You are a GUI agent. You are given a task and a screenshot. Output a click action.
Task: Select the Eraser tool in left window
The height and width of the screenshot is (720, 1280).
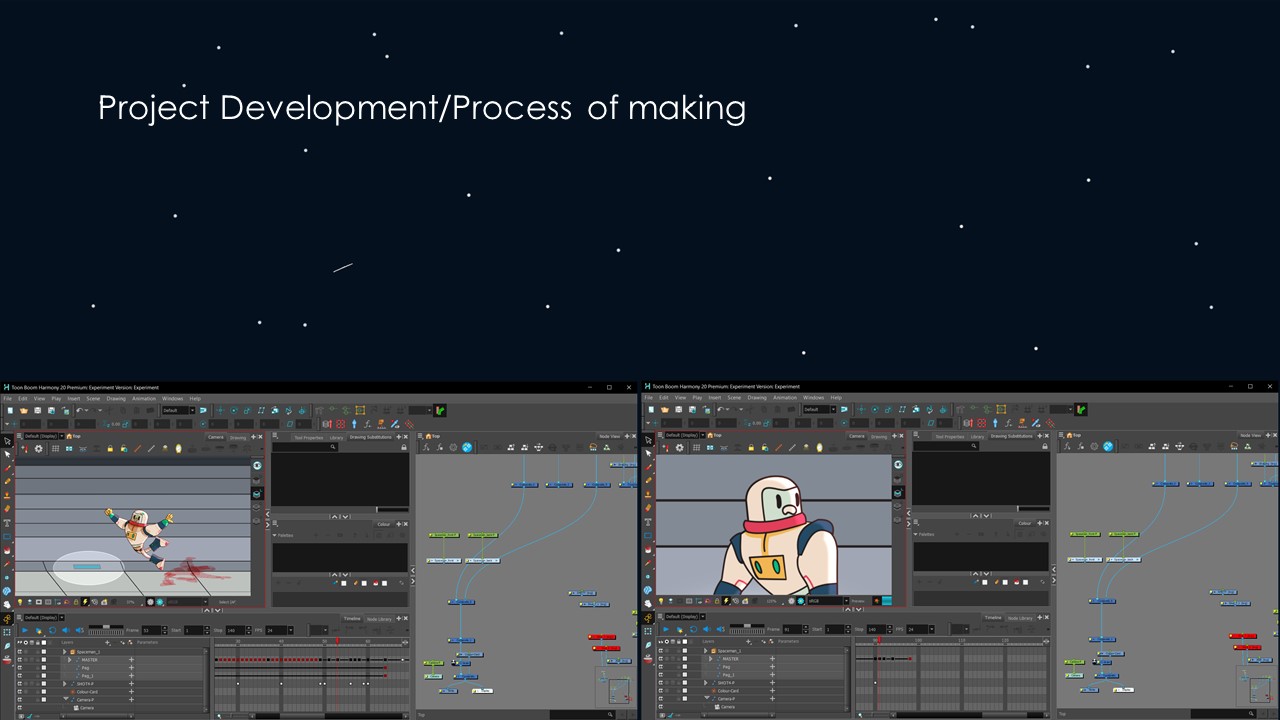click(x=7, y=508)
